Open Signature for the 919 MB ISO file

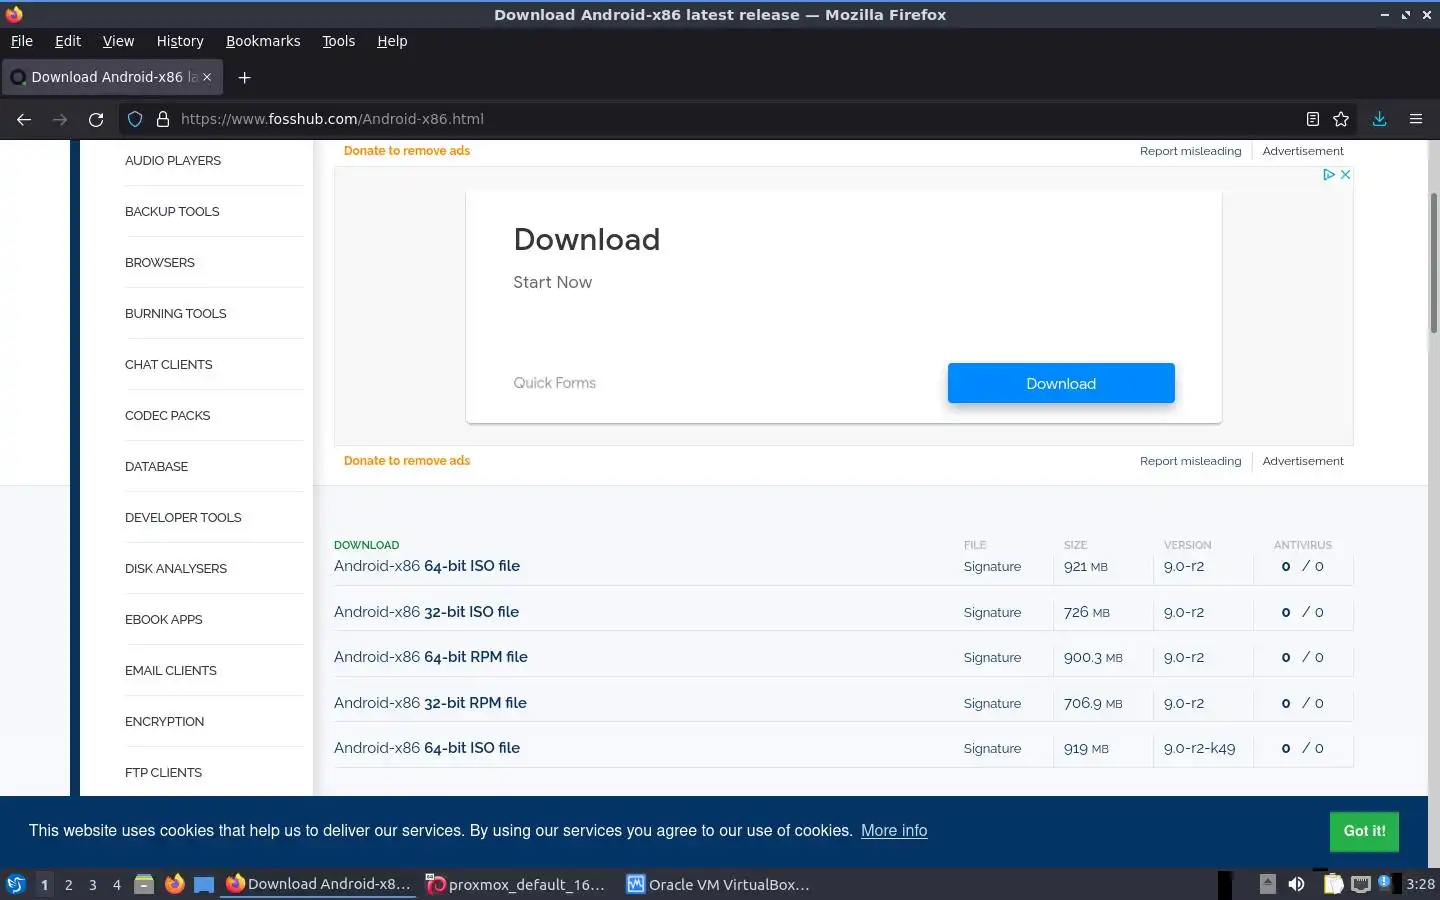click(992, 749)
